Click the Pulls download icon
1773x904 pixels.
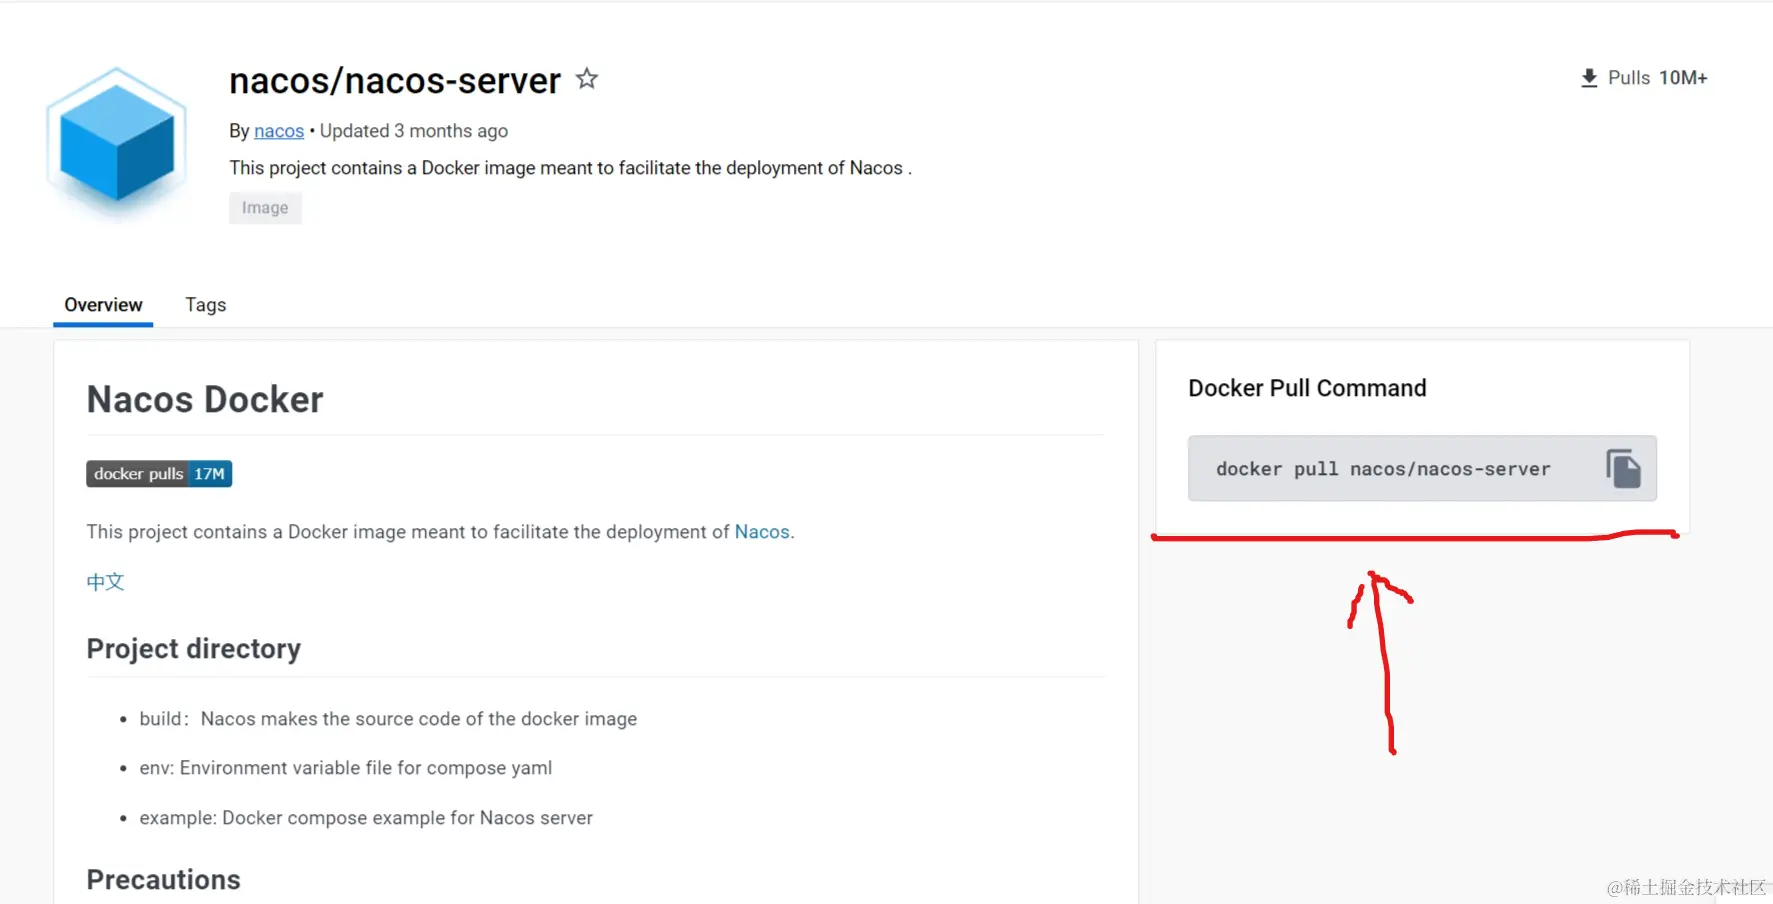click(1588, 77)
